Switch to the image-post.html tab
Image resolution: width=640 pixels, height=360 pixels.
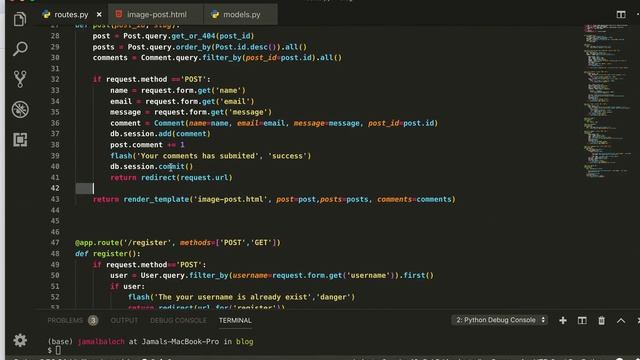pyautogui.click(x=156, y=15)
